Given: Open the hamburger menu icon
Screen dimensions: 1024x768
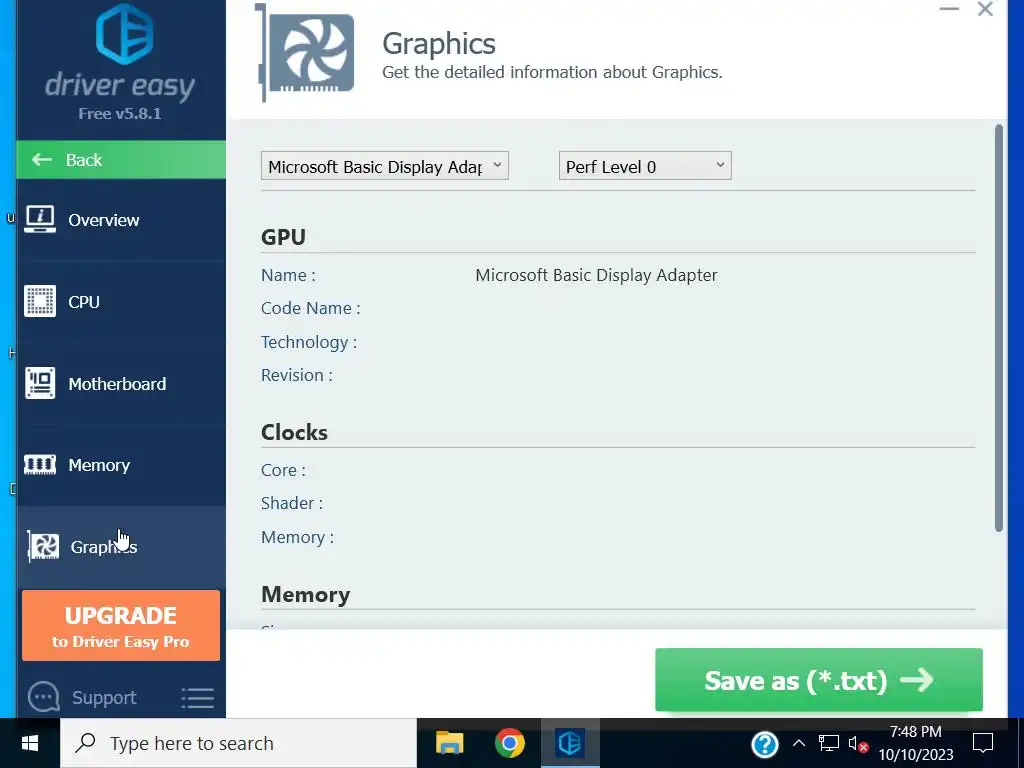Looking at the screenshot, I should [197, 697].
